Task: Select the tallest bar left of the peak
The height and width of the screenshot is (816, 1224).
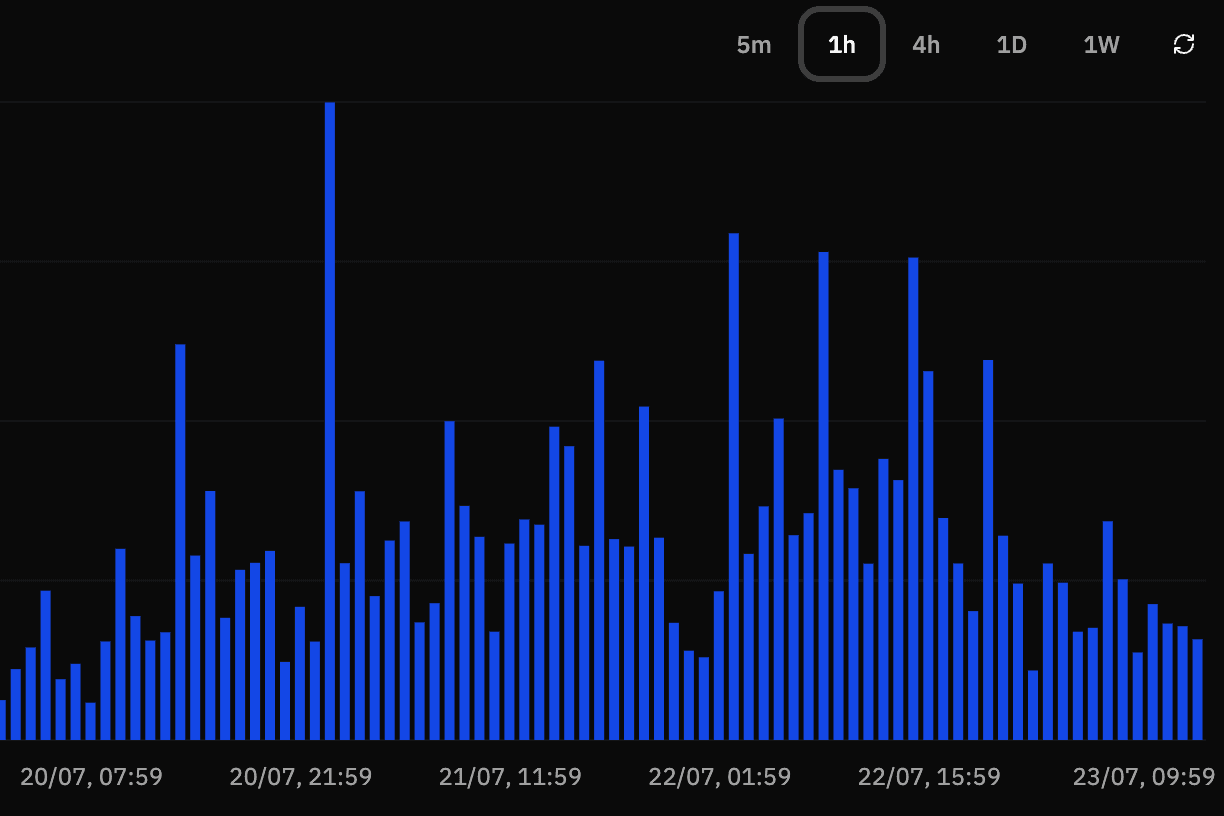Action: tap(181, 542)
